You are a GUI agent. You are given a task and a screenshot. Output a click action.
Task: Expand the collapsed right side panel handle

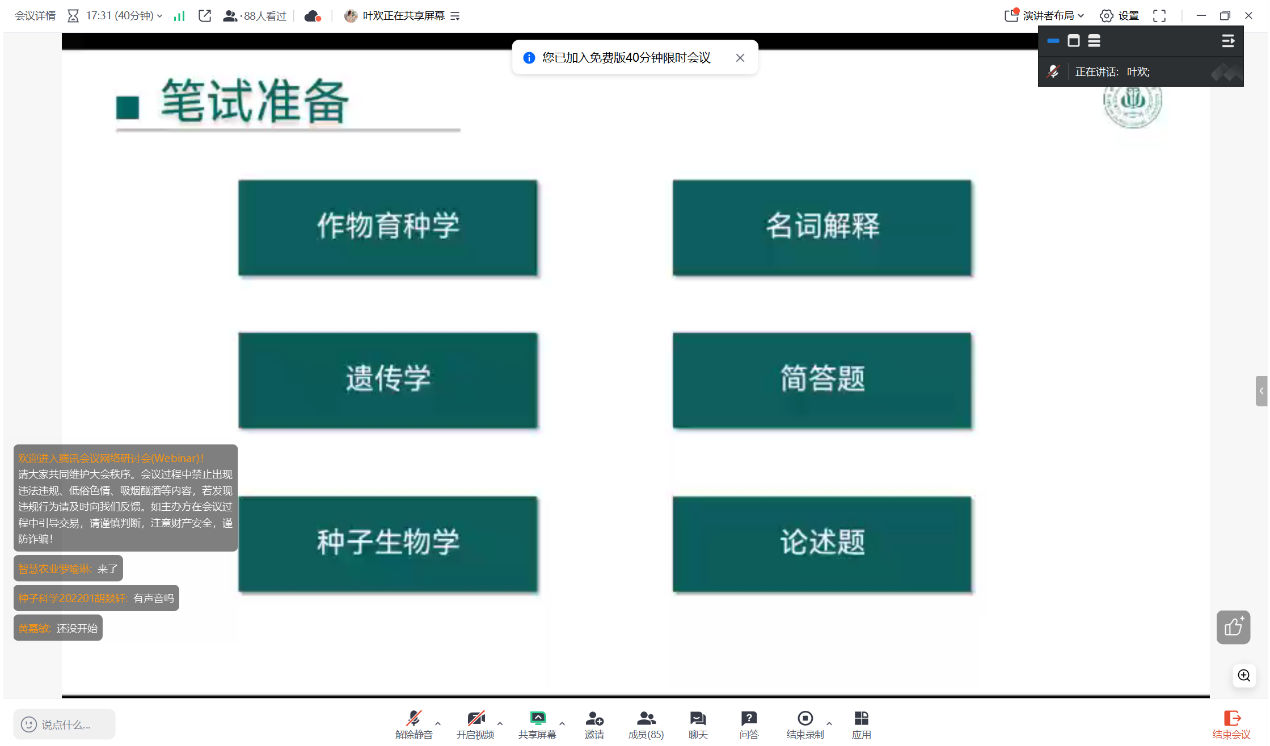click(1261, 391)
